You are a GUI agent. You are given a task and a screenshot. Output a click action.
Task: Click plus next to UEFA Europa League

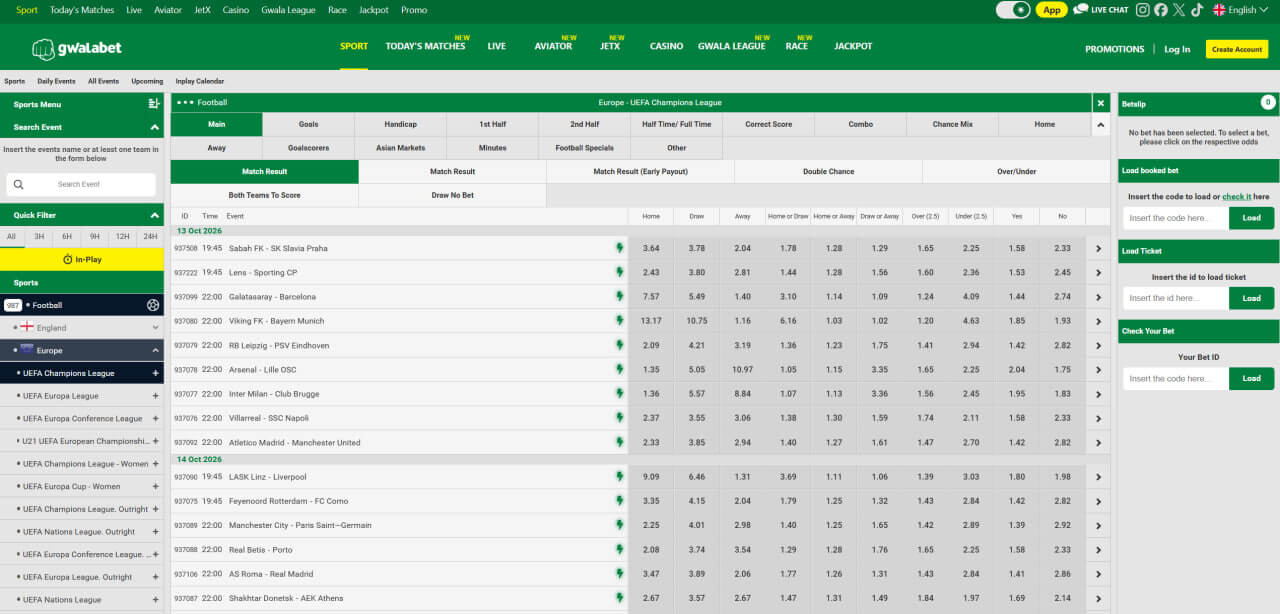[155, 396]
